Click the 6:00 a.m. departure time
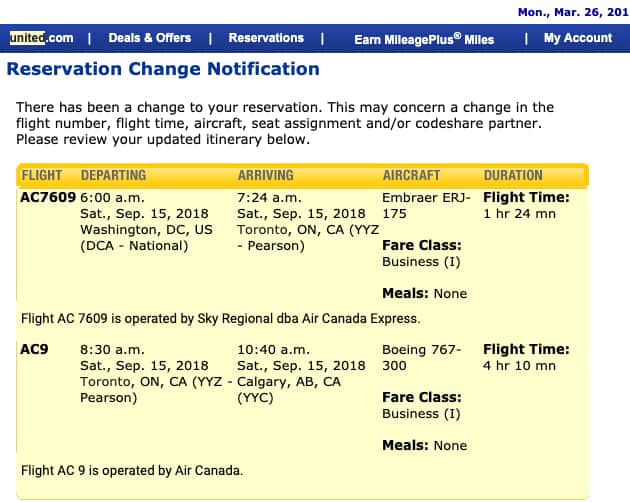This screenshot has width=630, height=502. point(112,198)
